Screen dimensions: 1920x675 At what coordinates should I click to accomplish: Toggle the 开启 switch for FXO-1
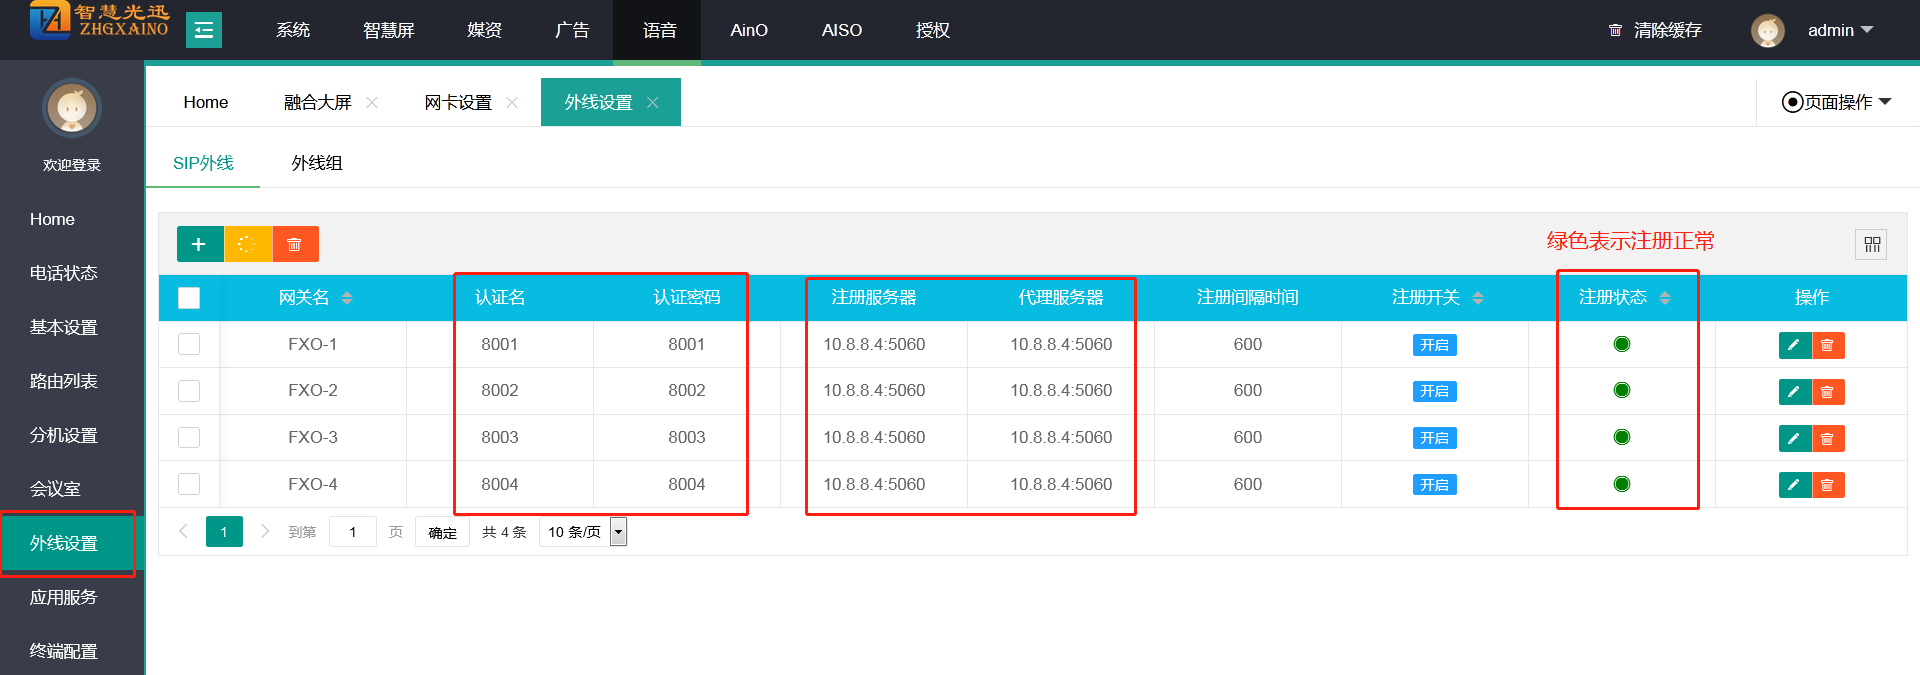point(1434,345)
